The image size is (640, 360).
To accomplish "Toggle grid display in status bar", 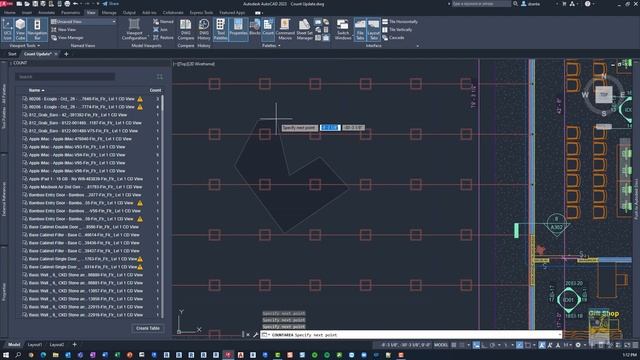I will (453, 345).
